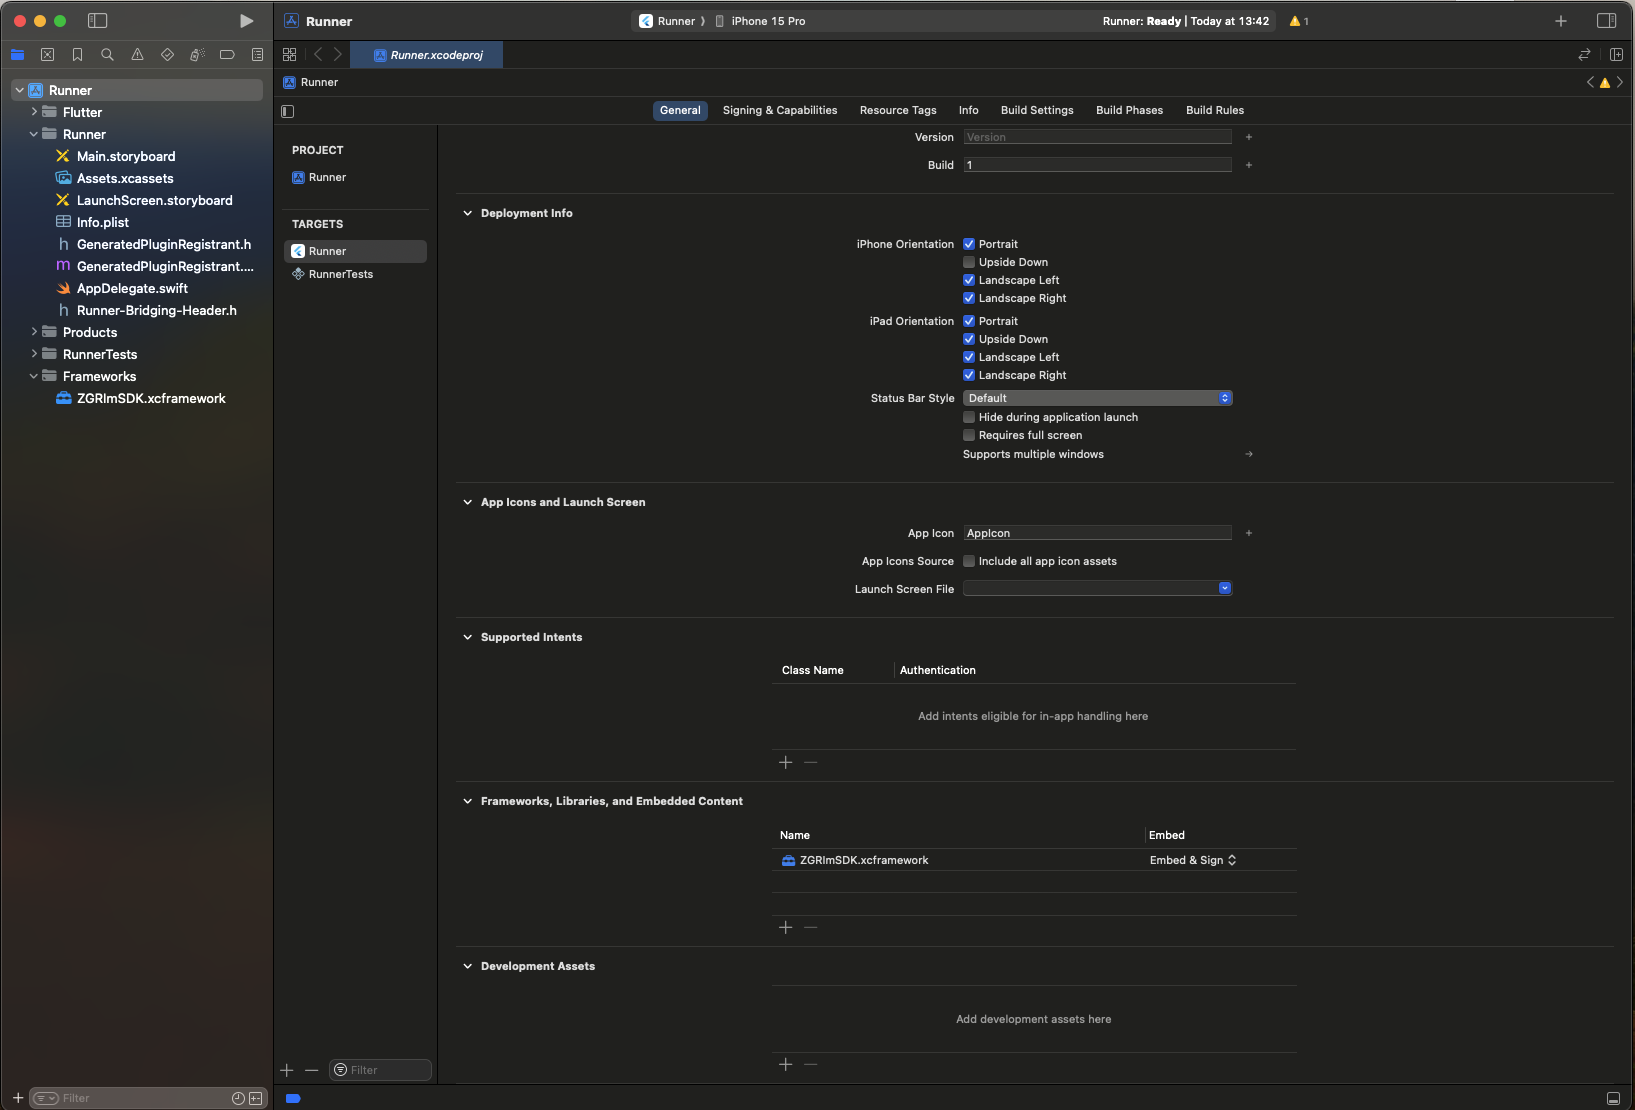Viewport: 1635px width, 1110px height.
Task: Collapse Frameworks, Libraries, and Embedded Content
Action: click(x=467, y=801)
